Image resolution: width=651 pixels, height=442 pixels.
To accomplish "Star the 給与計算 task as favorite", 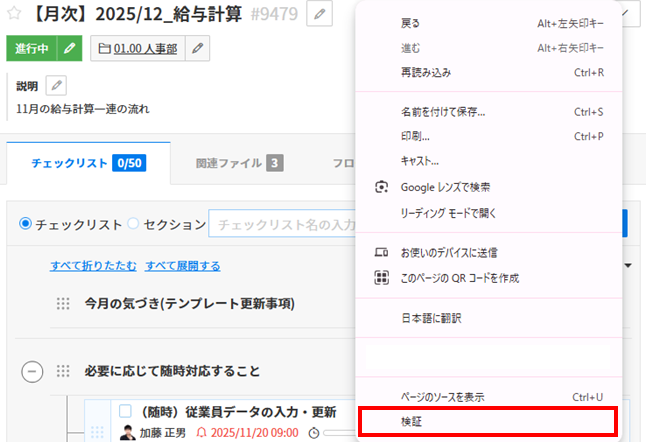I will pos(15,15).
